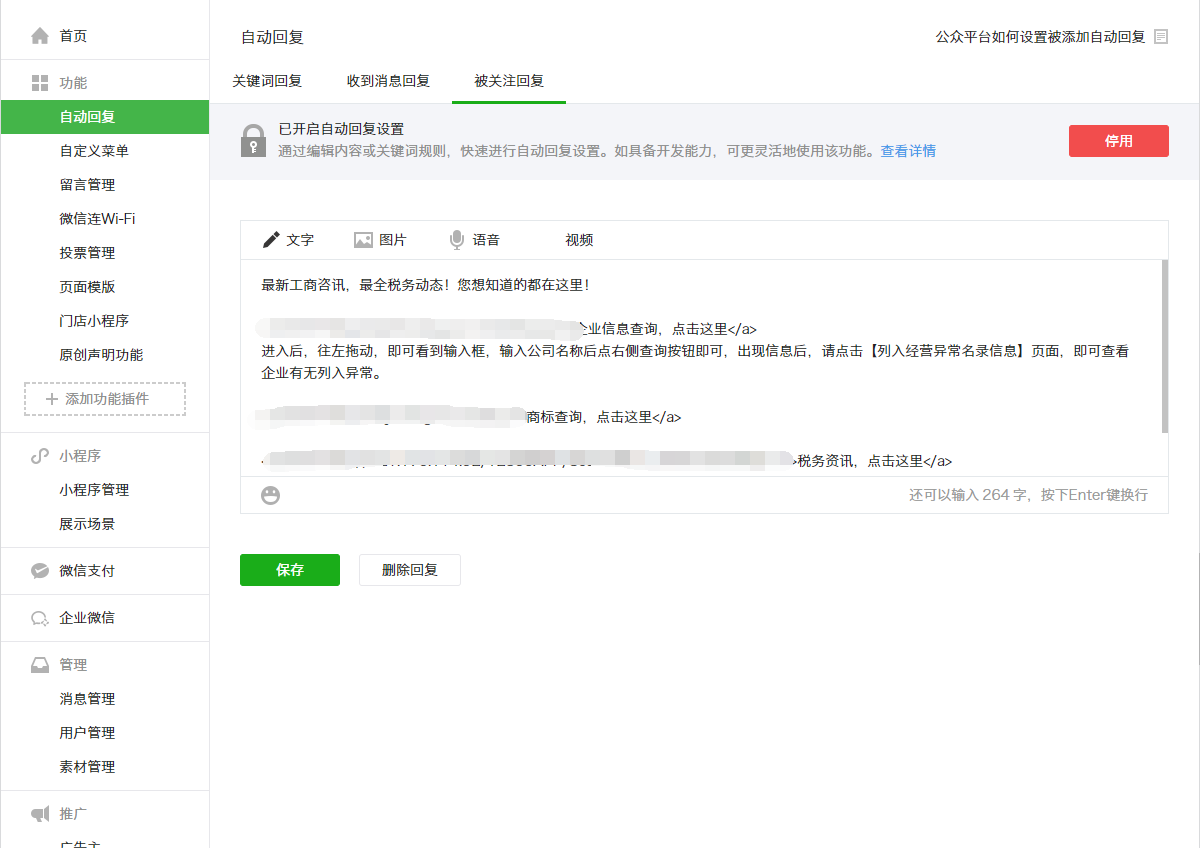The image size is (1200, 848).
Task: Open 消息管理 in the sidebar
Action: tap(87, 699)
